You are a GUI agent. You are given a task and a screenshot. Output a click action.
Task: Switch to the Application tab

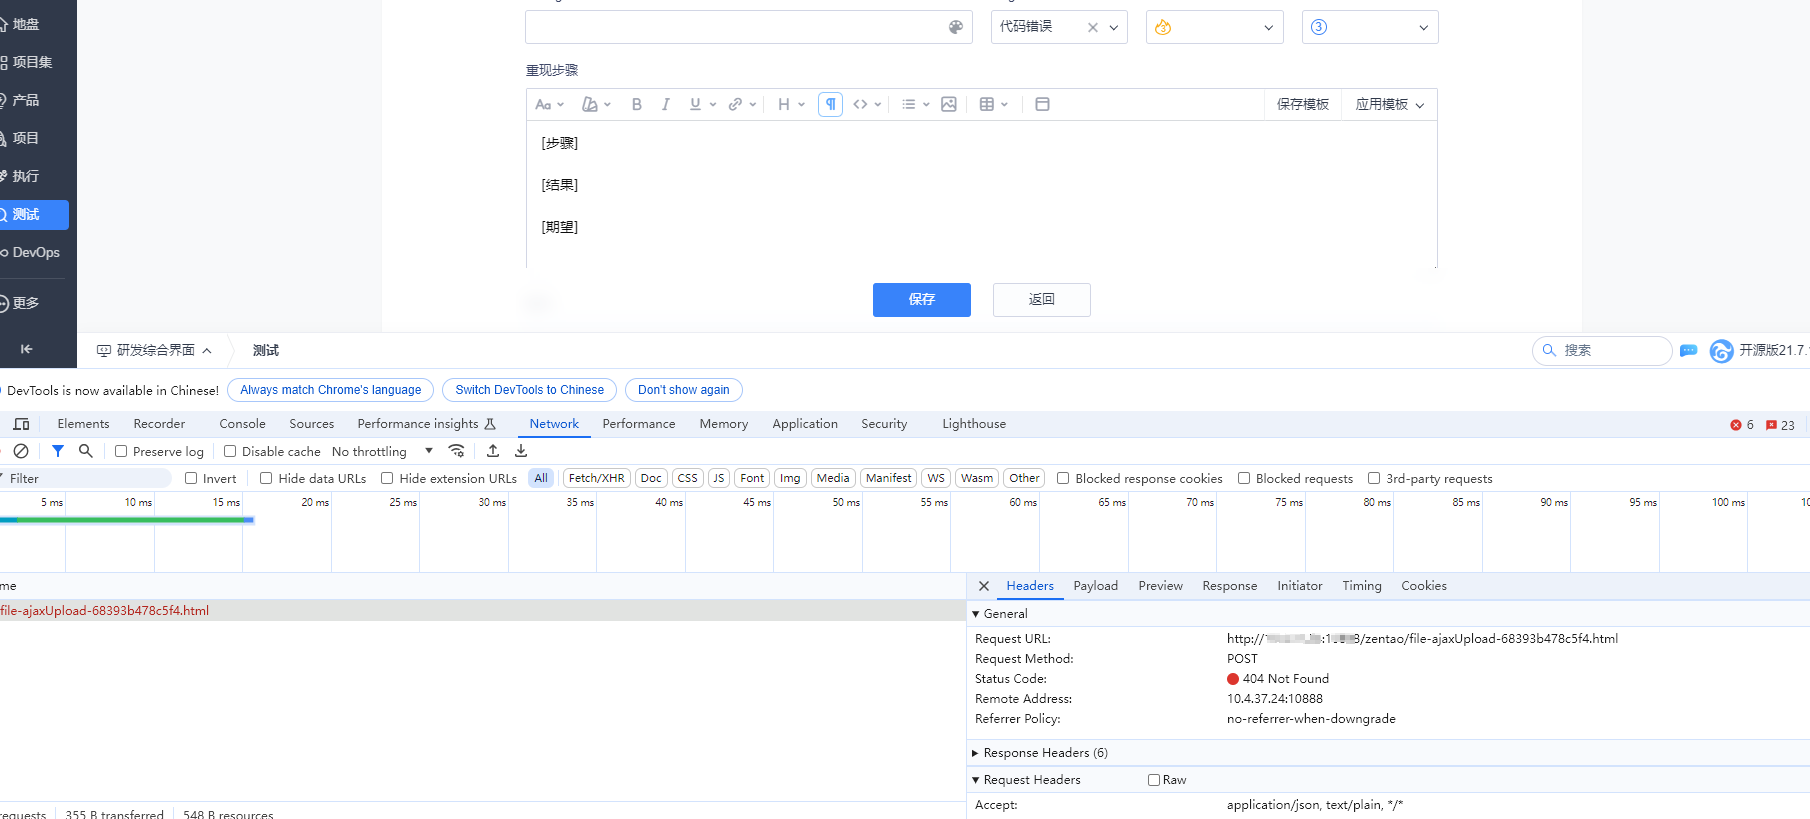[x=805, y=424]
